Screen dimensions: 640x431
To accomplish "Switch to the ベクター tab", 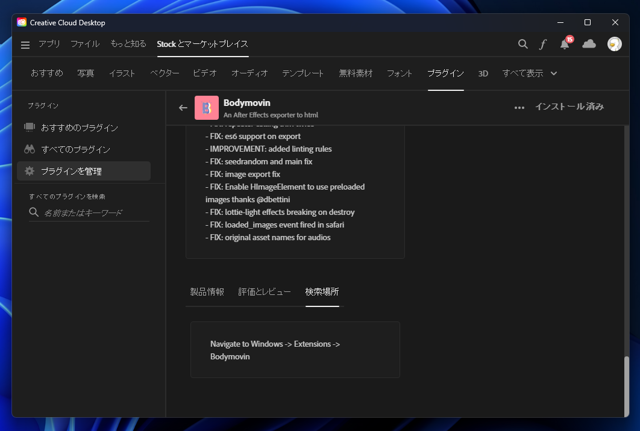I will pos(164,73).
